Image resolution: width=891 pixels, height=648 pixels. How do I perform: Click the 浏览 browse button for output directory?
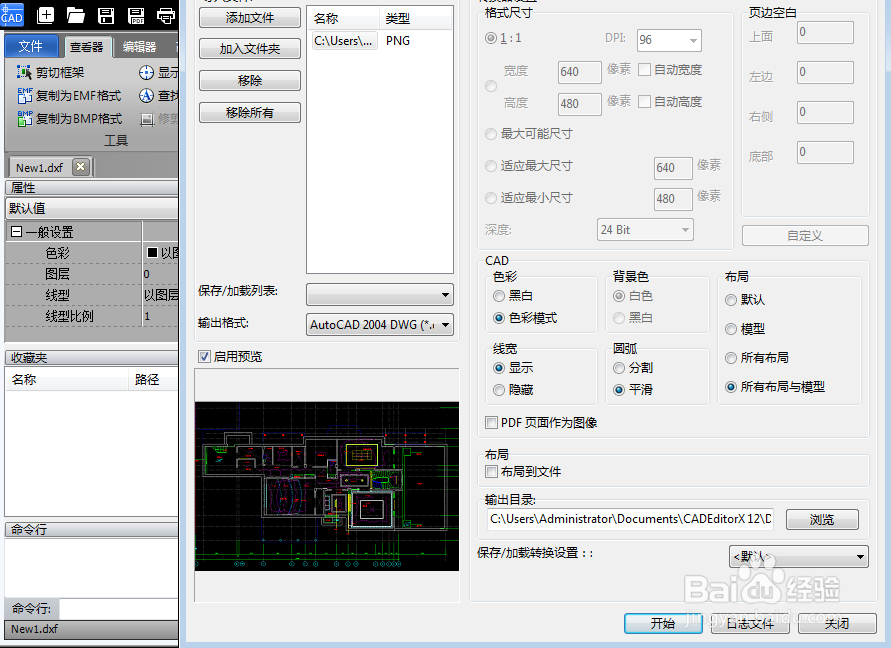click(x=821, y=519)
